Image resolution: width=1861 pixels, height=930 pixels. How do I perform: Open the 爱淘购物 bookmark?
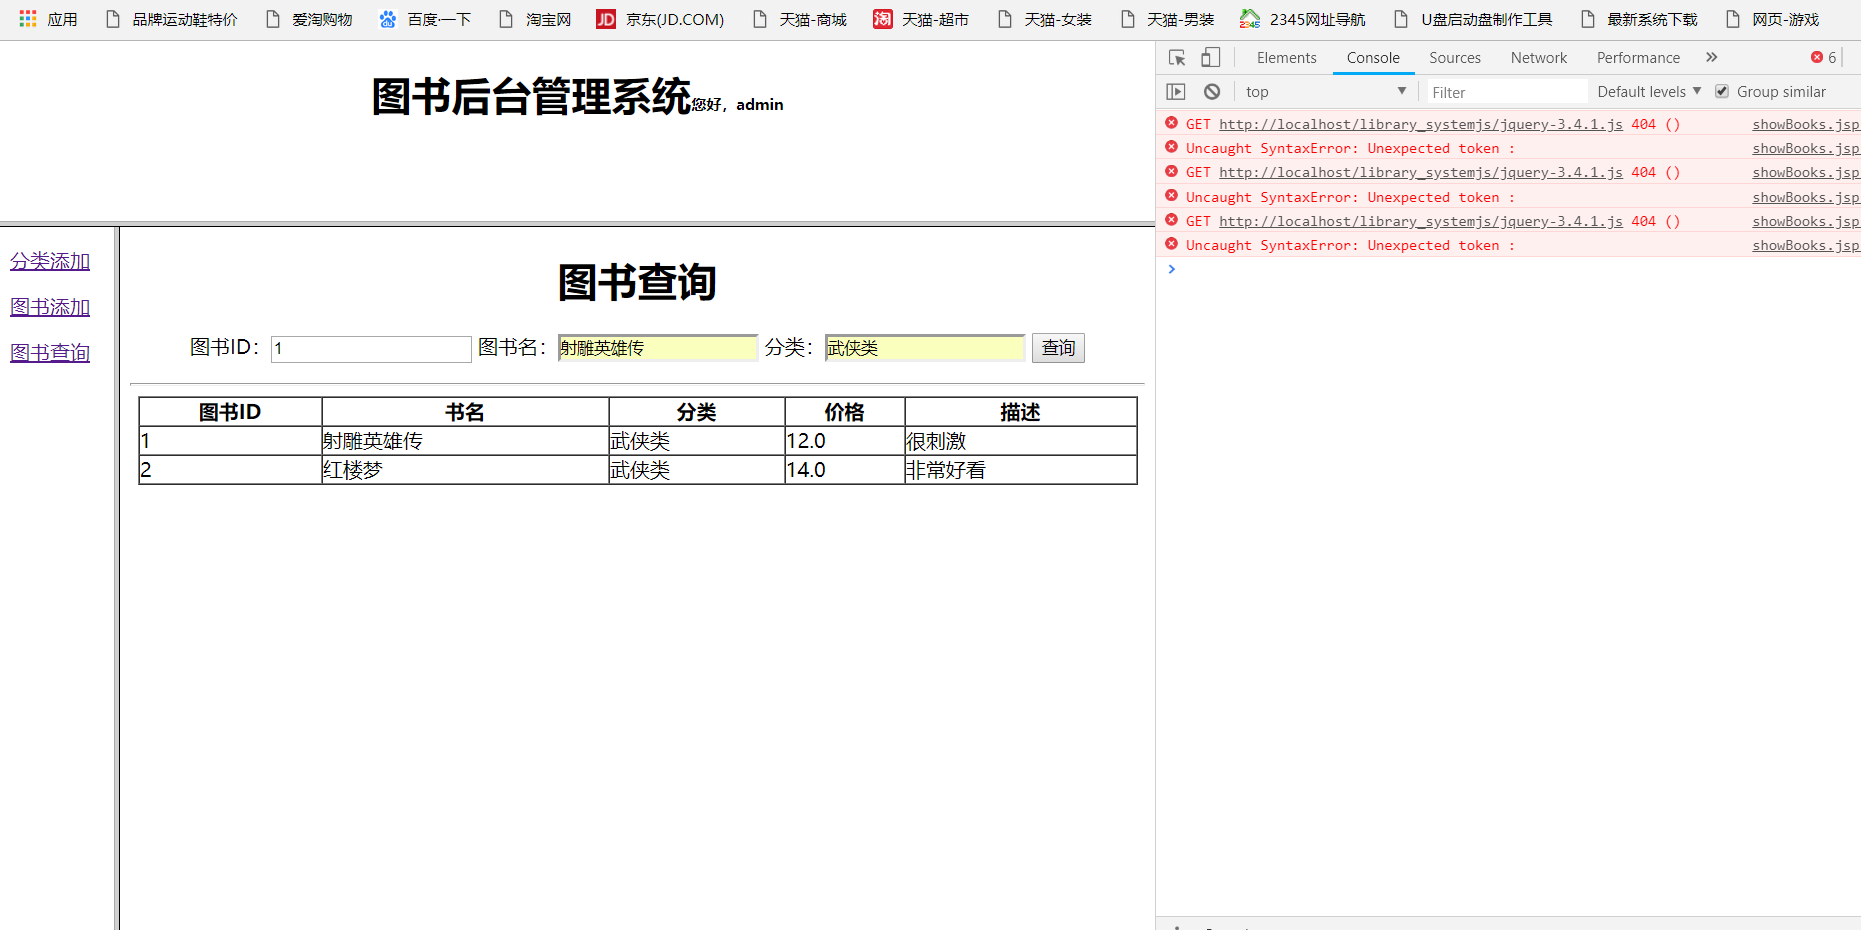point(309,19)
